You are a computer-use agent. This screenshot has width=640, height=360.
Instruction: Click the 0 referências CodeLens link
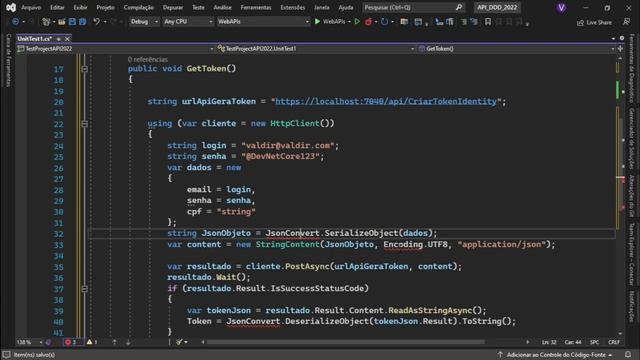[148, 60]
